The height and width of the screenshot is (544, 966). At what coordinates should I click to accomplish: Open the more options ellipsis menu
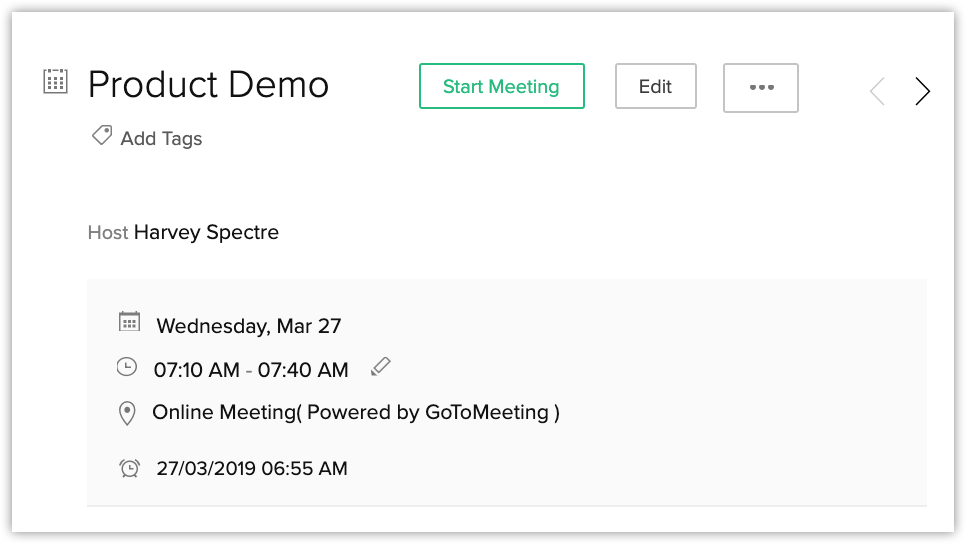coord(761,87)
